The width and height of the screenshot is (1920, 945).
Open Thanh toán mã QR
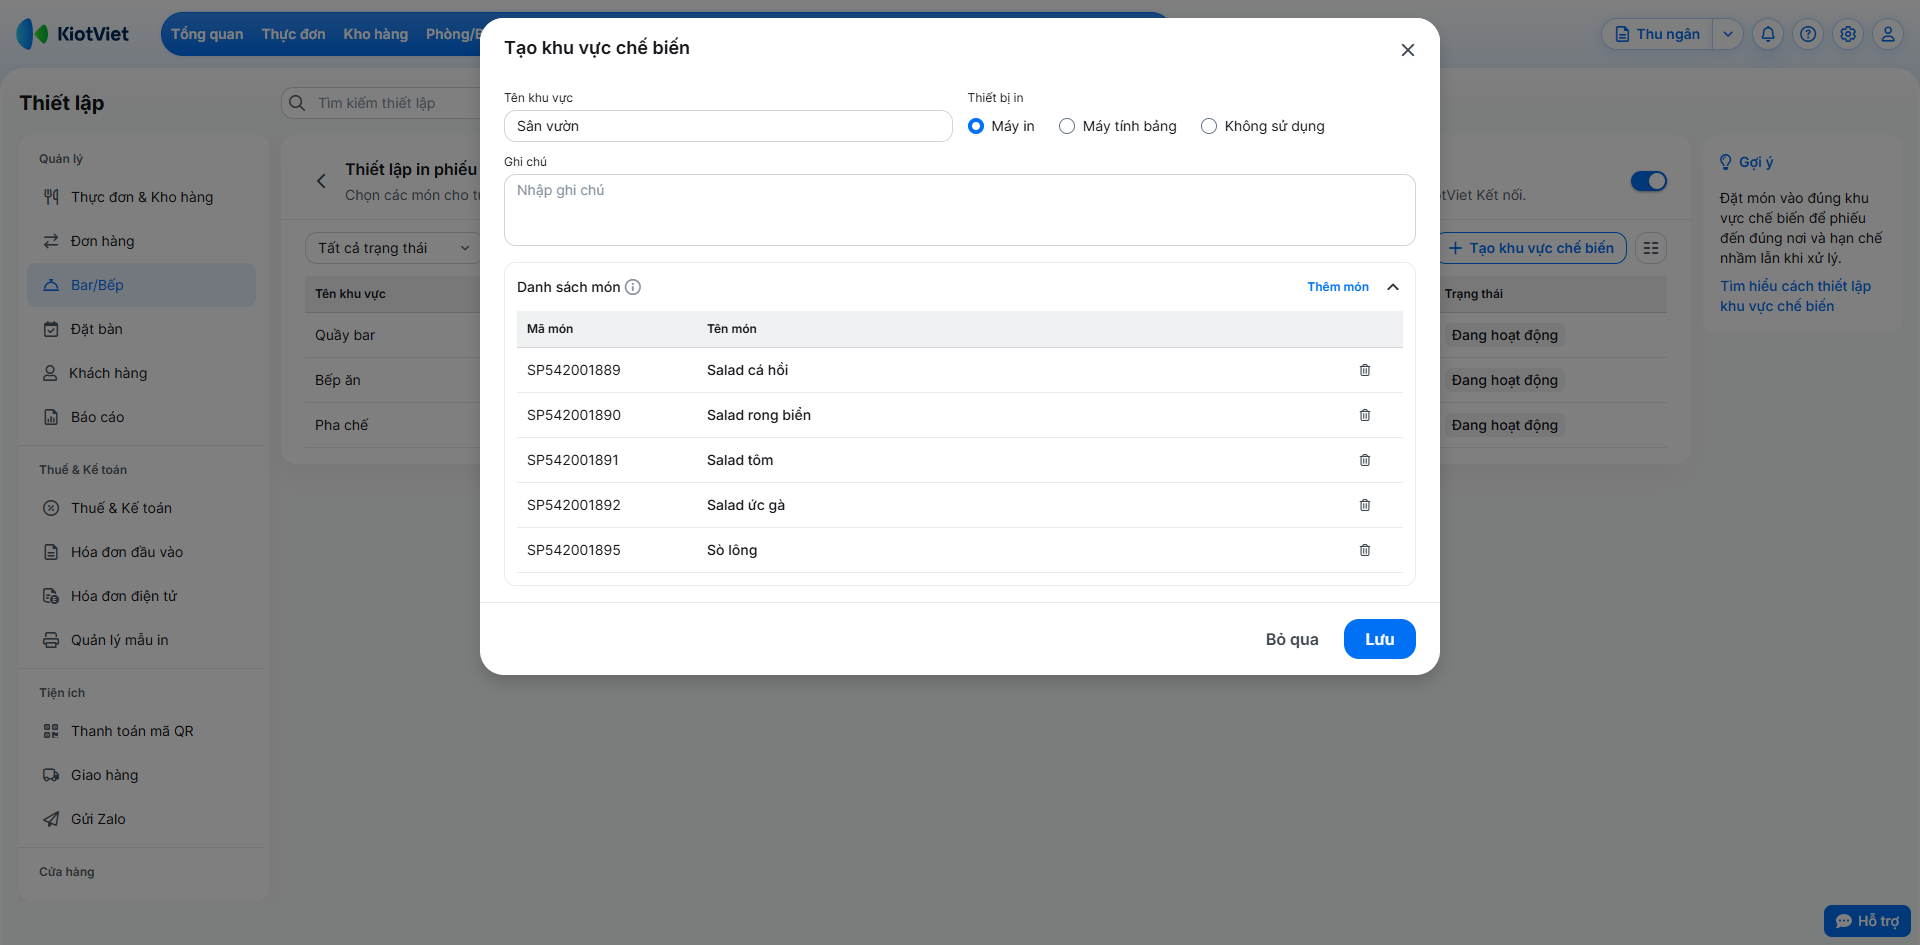tap(142, 731)
